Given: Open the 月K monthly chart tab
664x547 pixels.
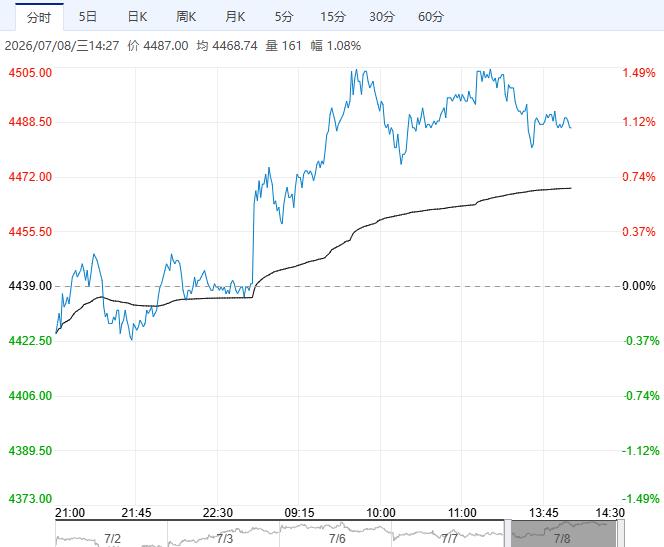Looking at the screenshot, I should pos(235,17).
